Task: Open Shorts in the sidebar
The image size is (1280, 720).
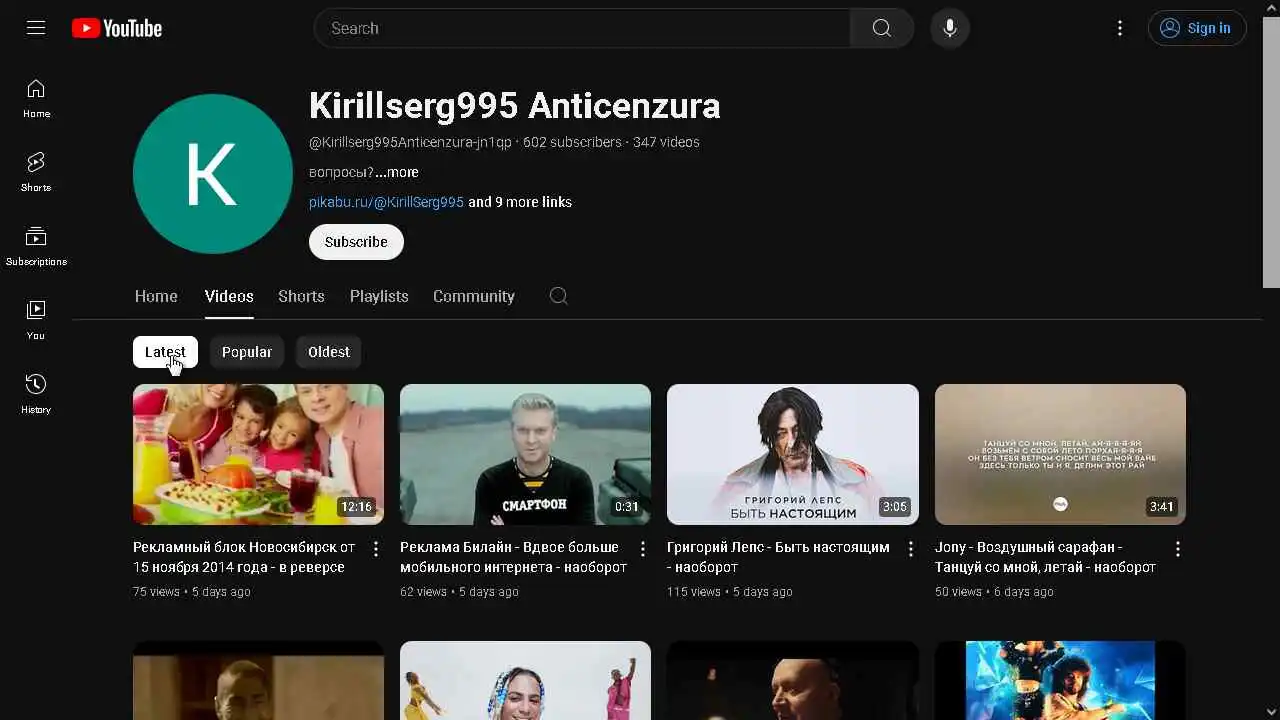Action: (36, 172)
